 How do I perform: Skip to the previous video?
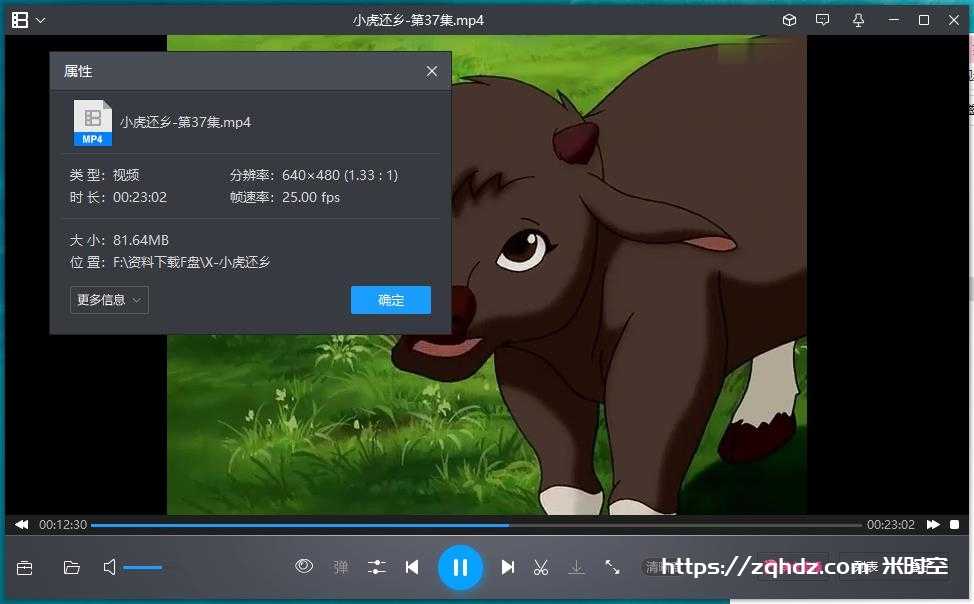click(412, 567)
